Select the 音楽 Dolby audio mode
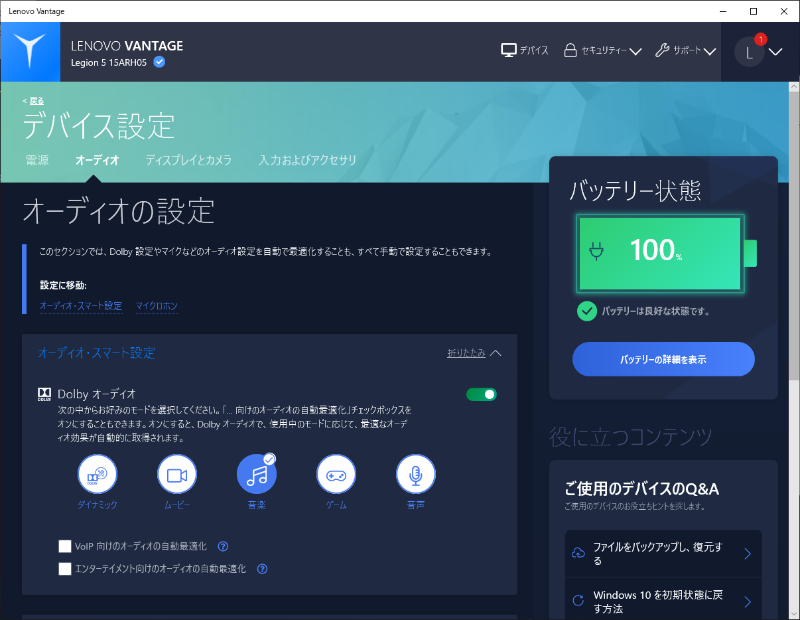This screenshot has width=800, height=620. (x=256, y=478)
